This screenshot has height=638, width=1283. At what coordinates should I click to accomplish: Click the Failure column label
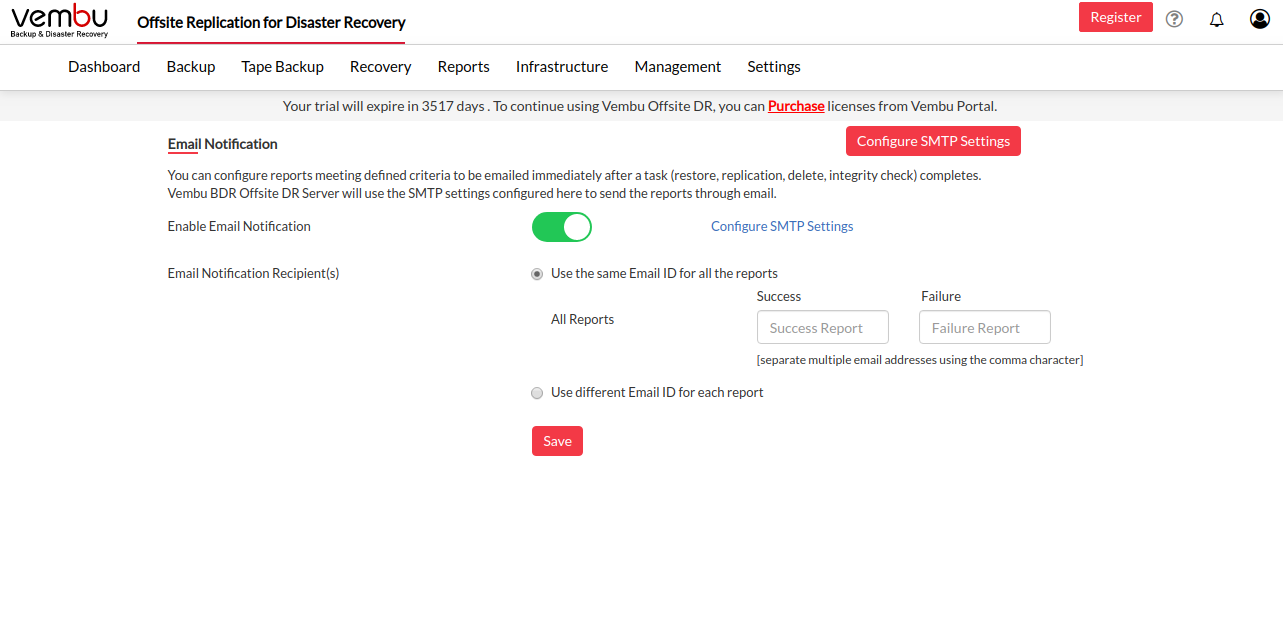click(941, 297)
